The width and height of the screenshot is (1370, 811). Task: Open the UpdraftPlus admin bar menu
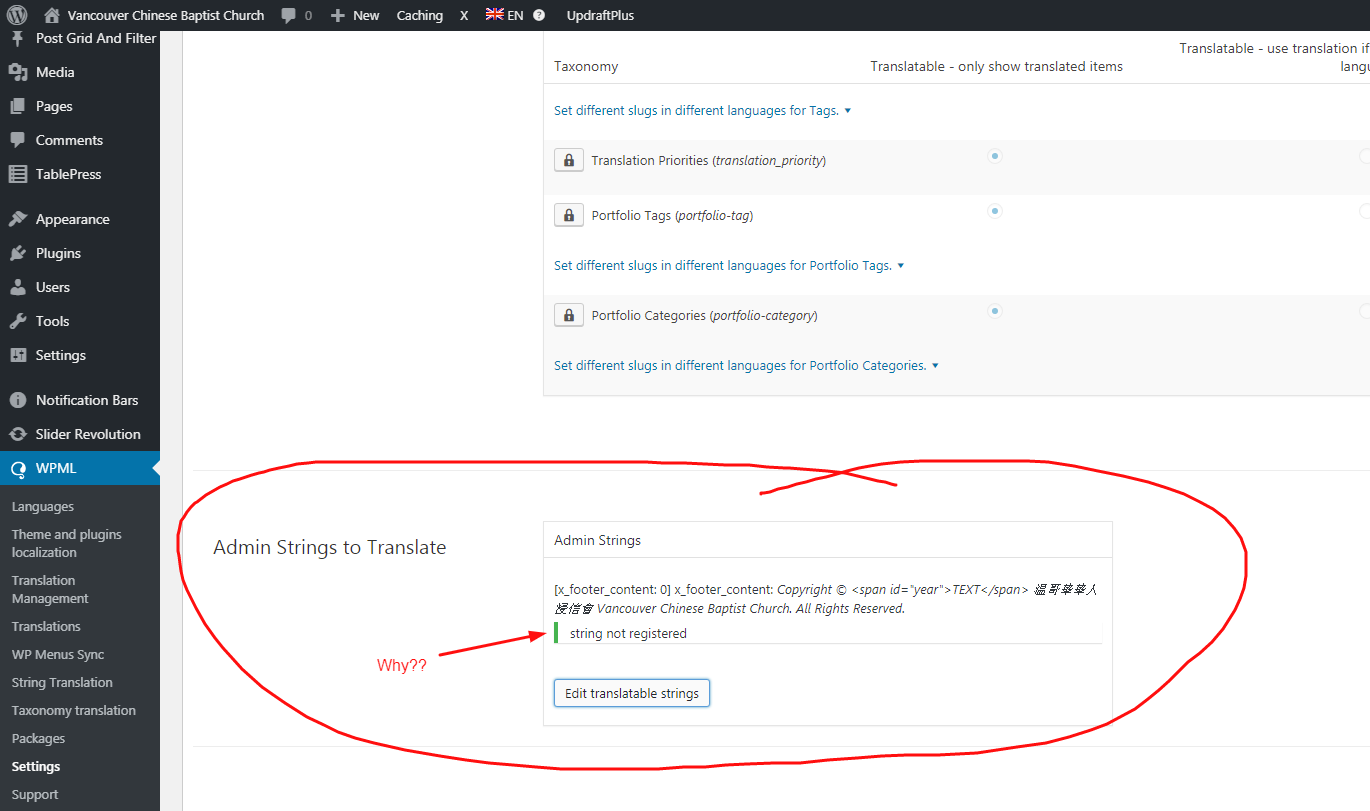coord(600,15)
